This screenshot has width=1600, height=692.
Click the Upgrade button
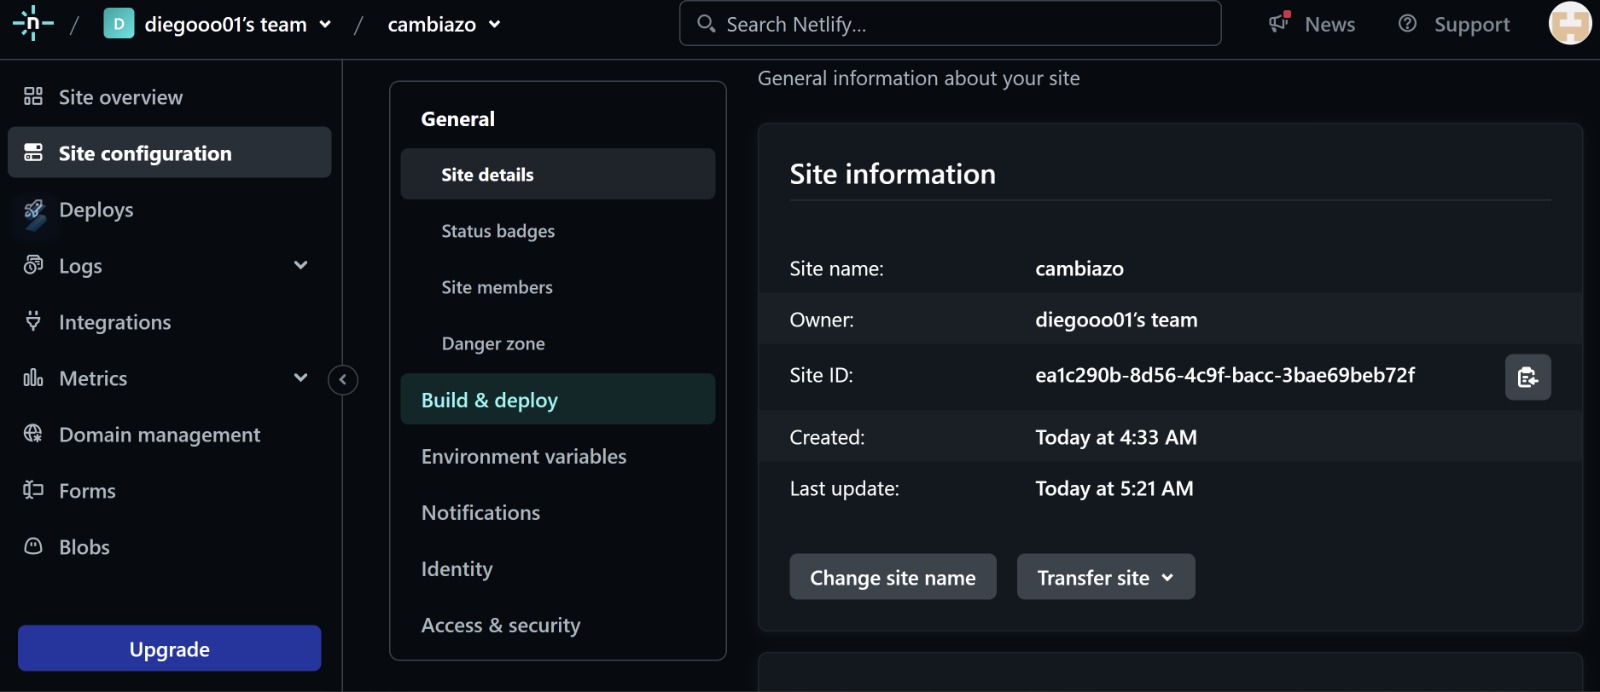pyautogui.click(x=169, y=649)
